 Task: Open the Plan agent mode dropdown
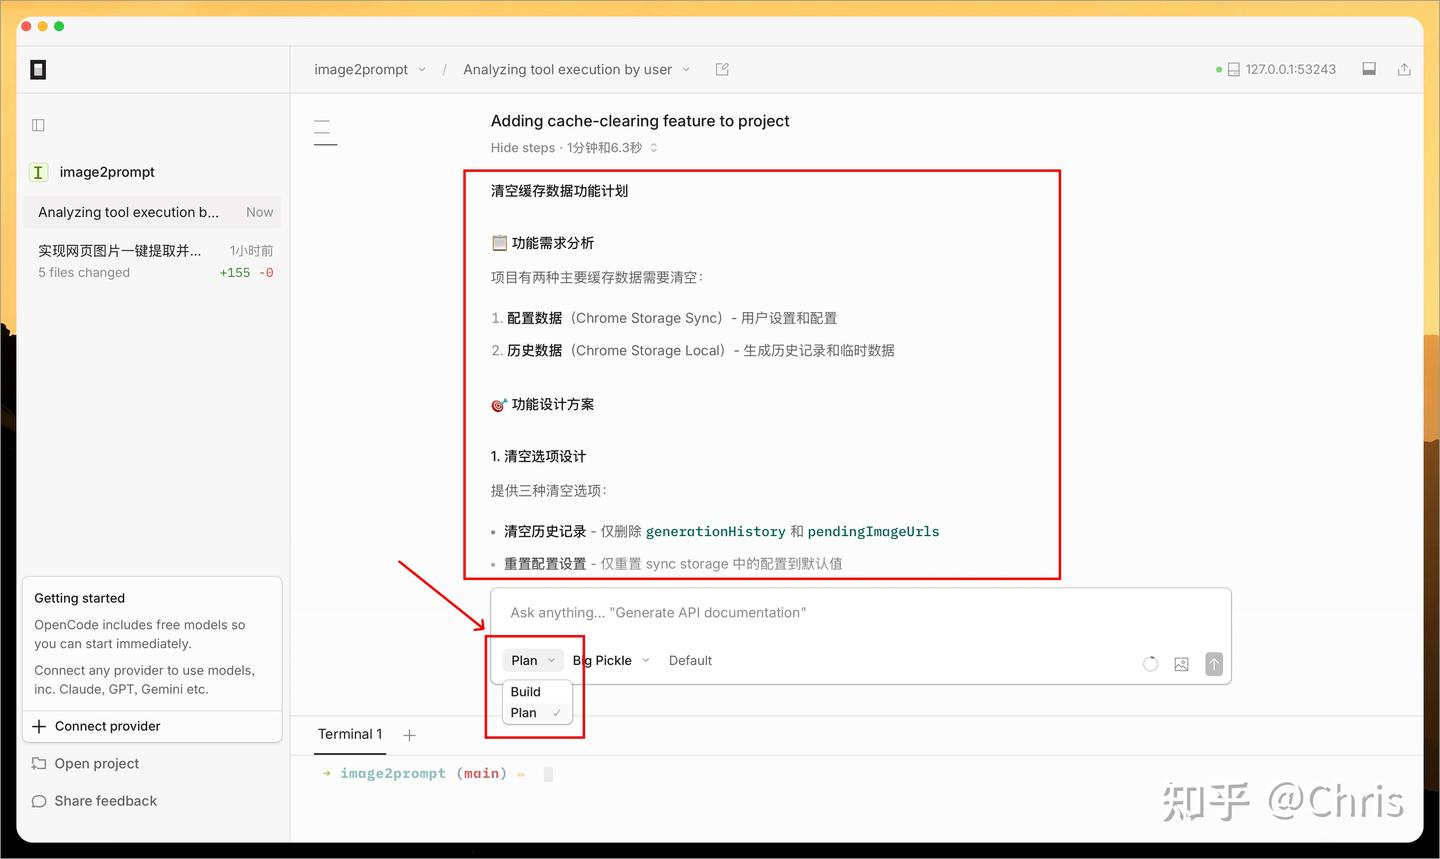coord(533,660)
